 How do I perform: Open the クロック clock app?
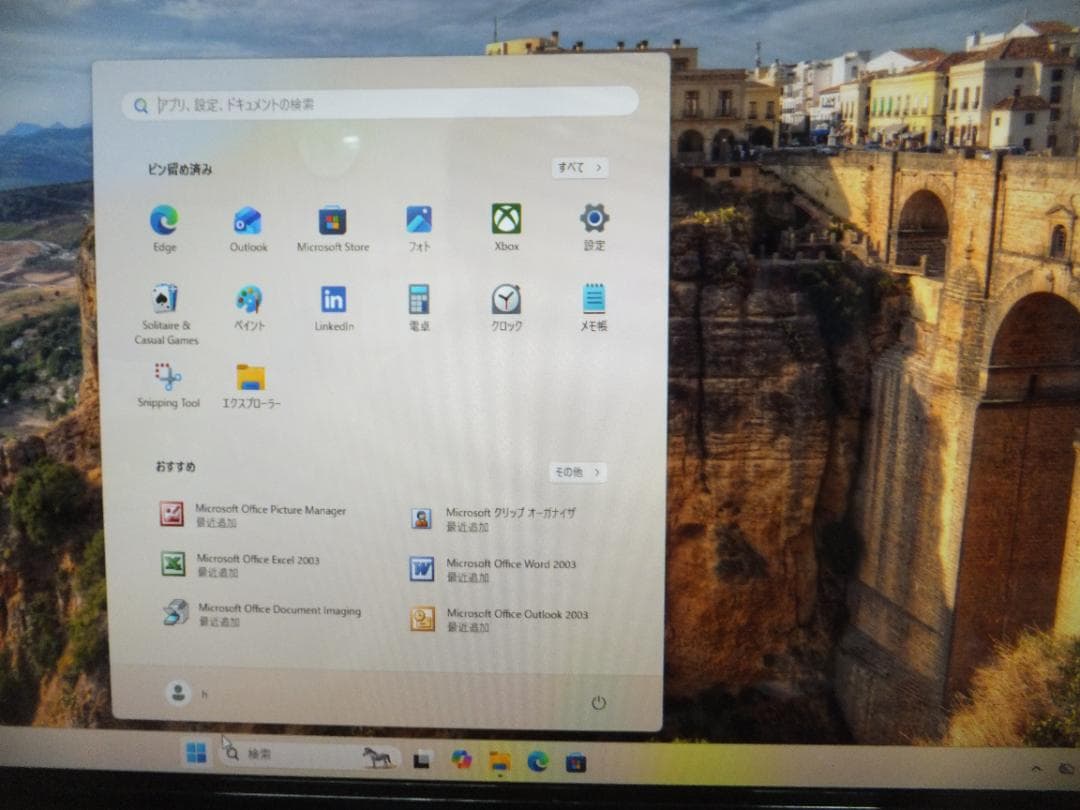coord(505,302)
